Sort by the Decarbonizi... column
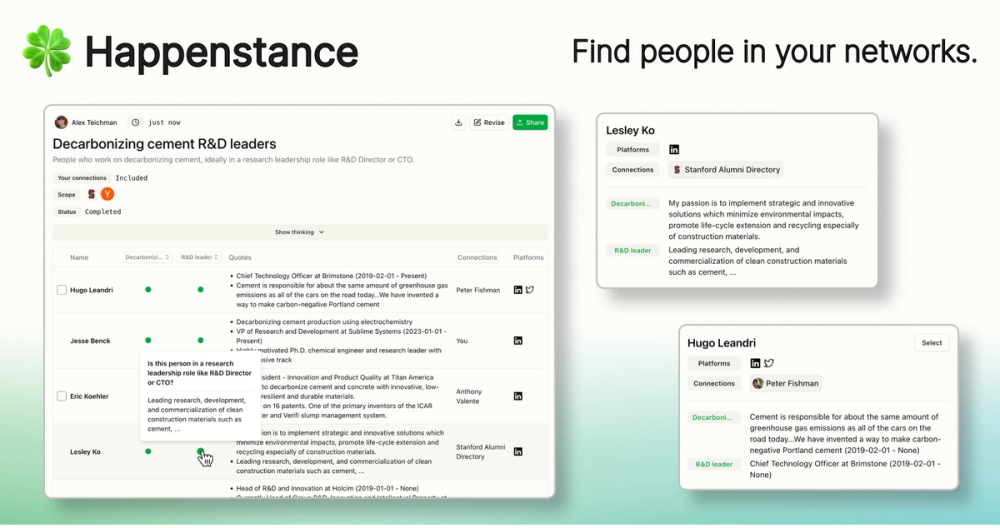The height and width of the screenshot is (528, 1000). click(147, 258)
